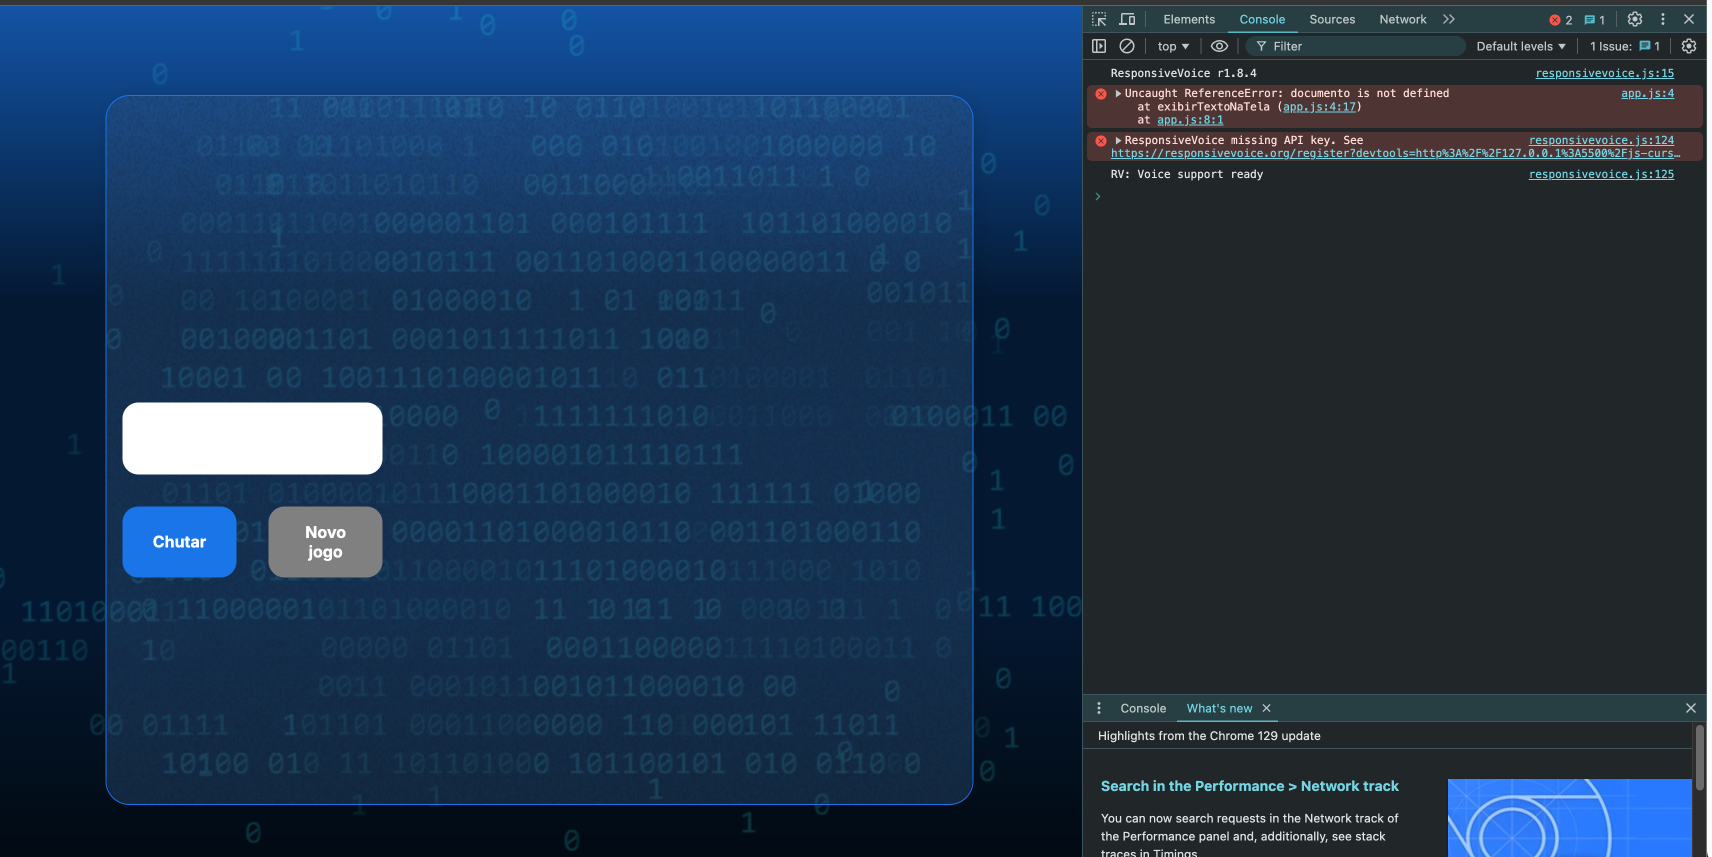This screenshot has height=857, width=1712.
Task: Click the What's new video thumbnail
Action: point(1569,818)
